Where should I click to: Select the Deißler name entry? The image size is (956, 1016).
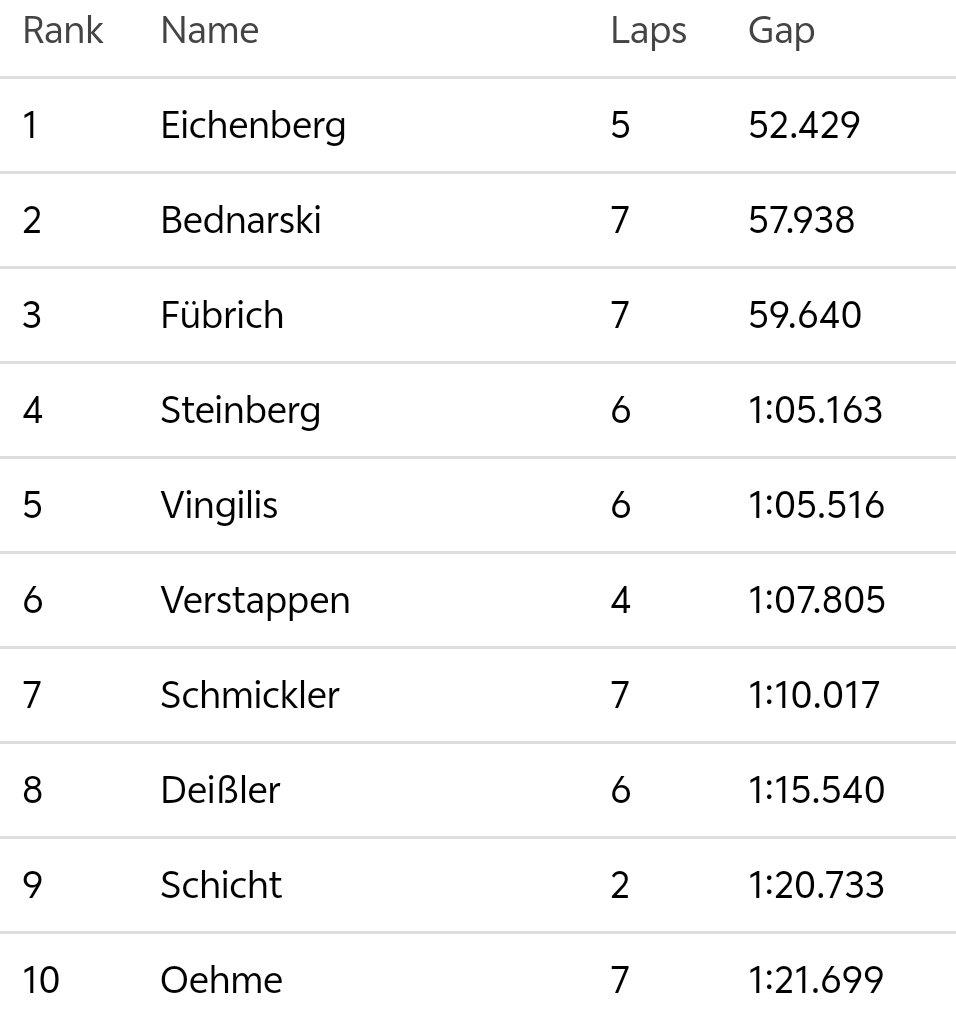pos(220,790)
